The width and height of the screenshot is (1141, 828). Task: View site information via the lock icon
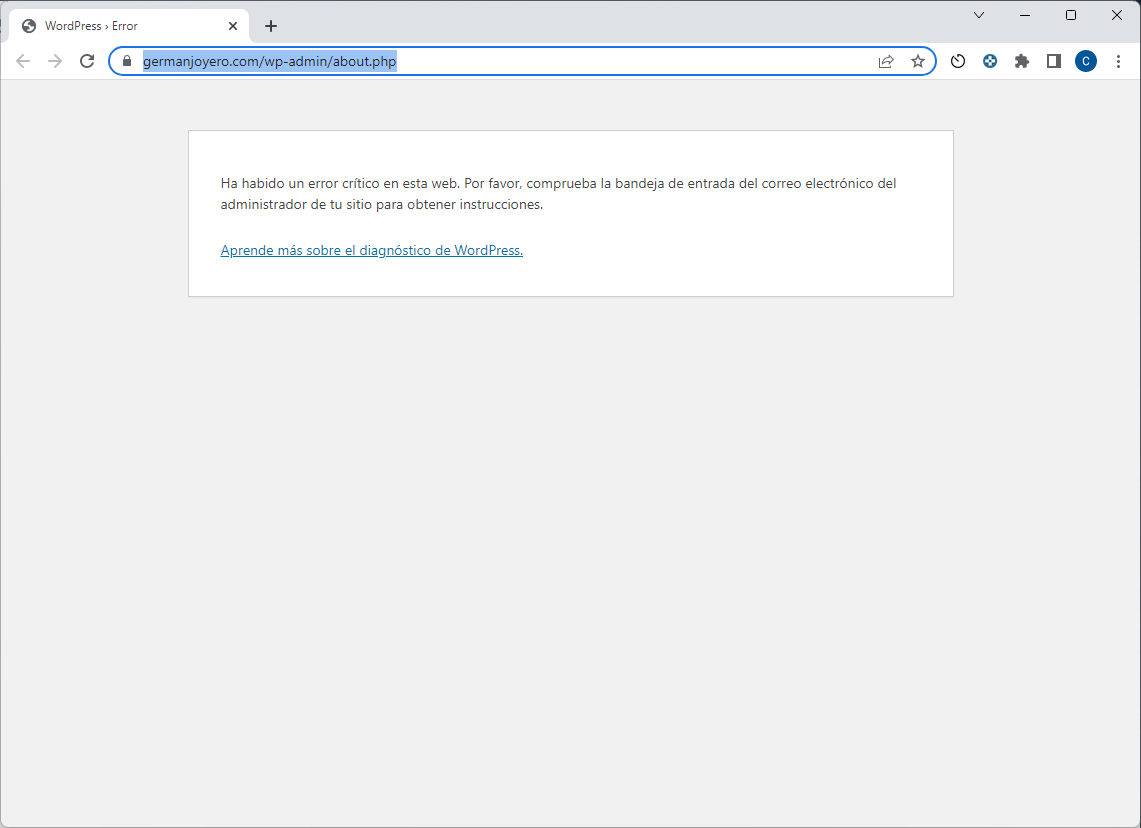click(127, 61)
